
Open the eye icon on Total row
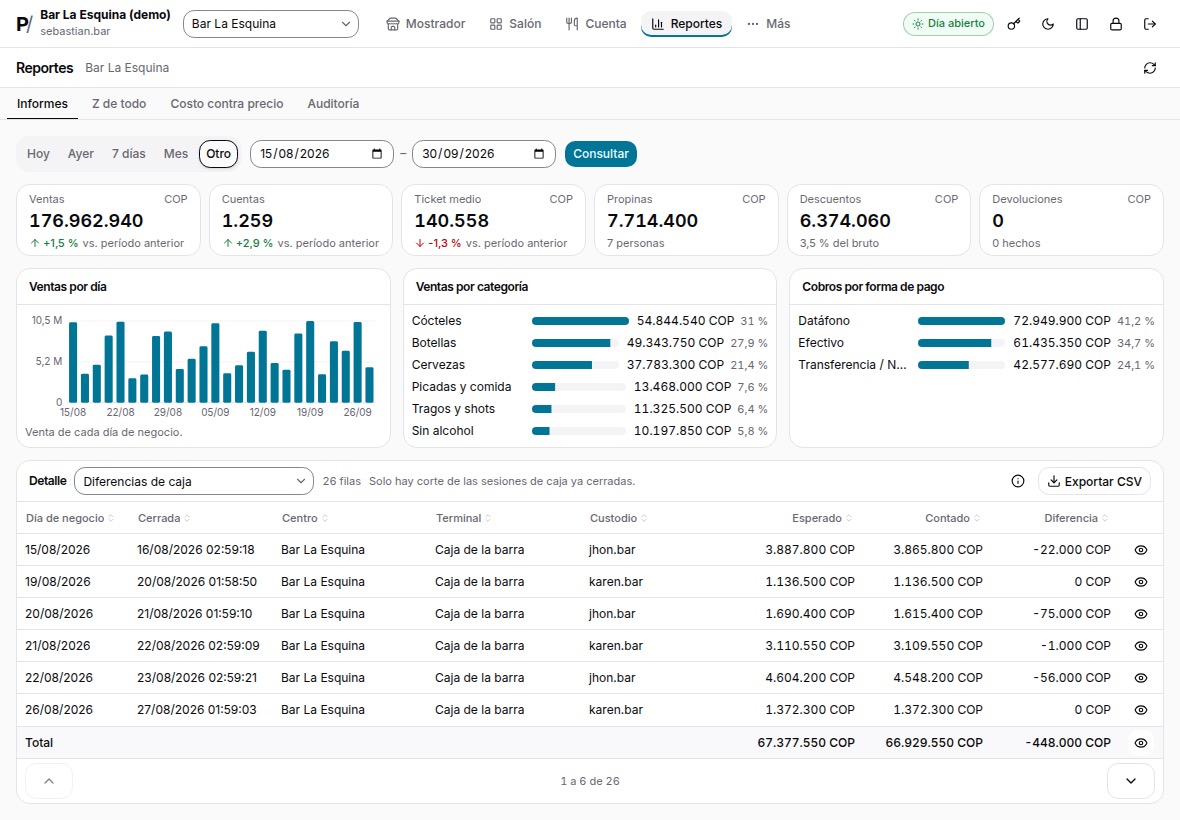coord(1141,743)
